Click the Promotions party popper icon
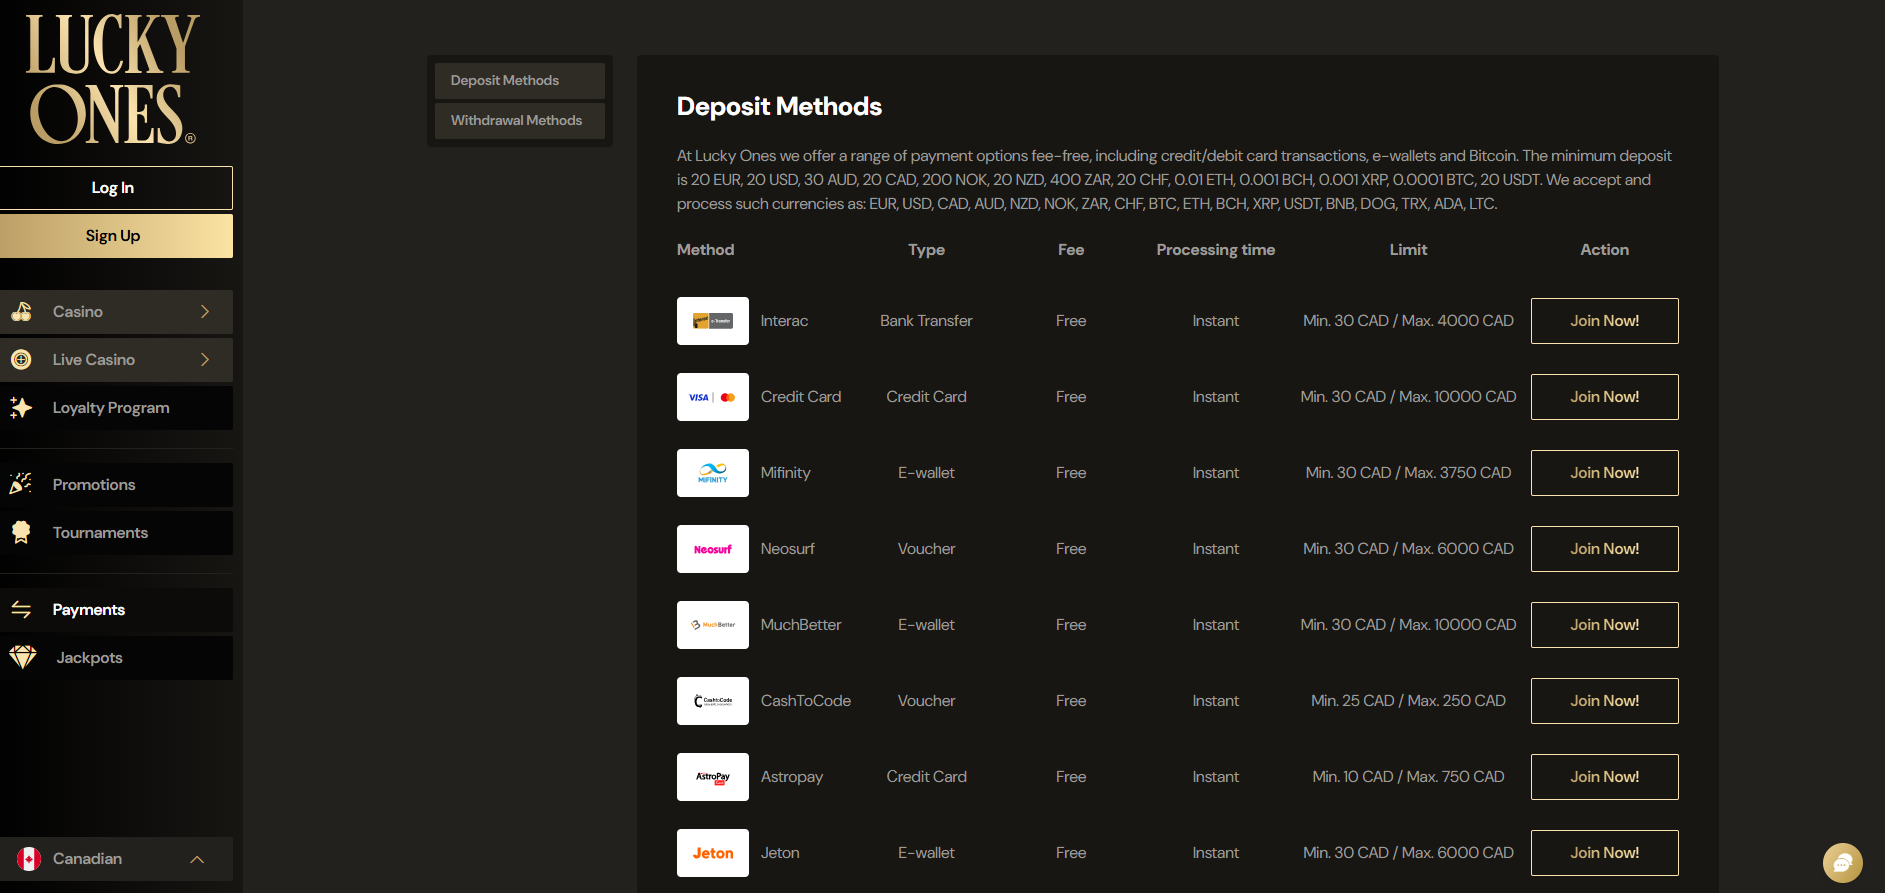The width and height of the screenshot is (1885, 893). click(x=21, y=484)
